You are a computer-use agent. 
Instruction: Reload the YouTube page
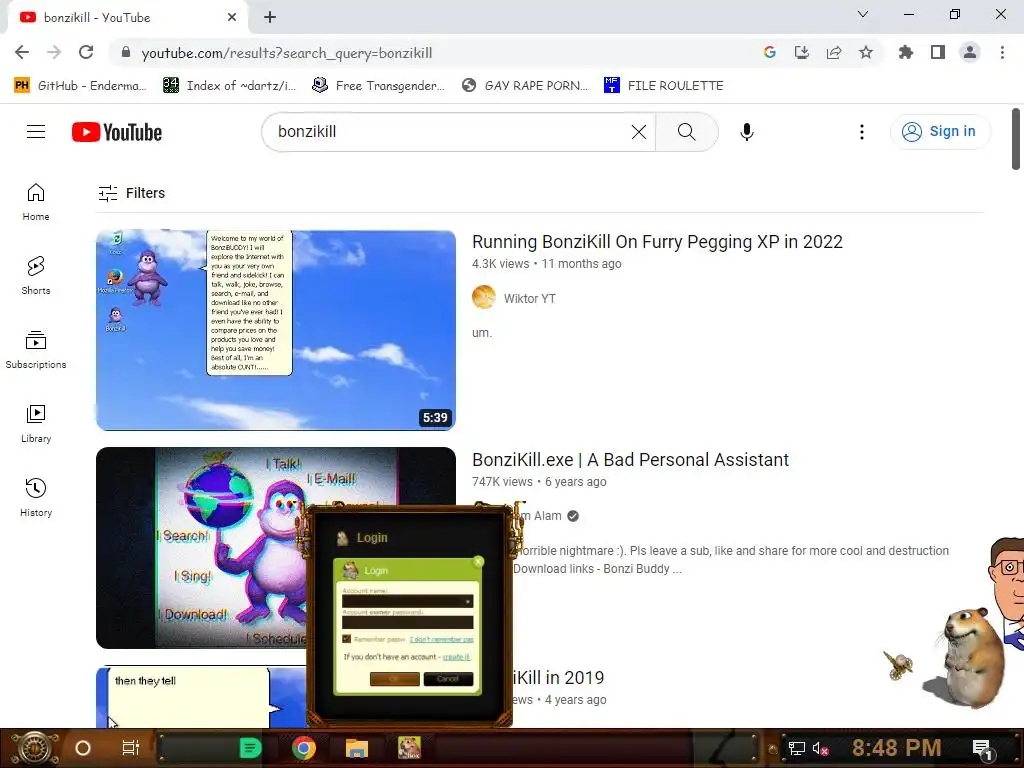(86, 52)
